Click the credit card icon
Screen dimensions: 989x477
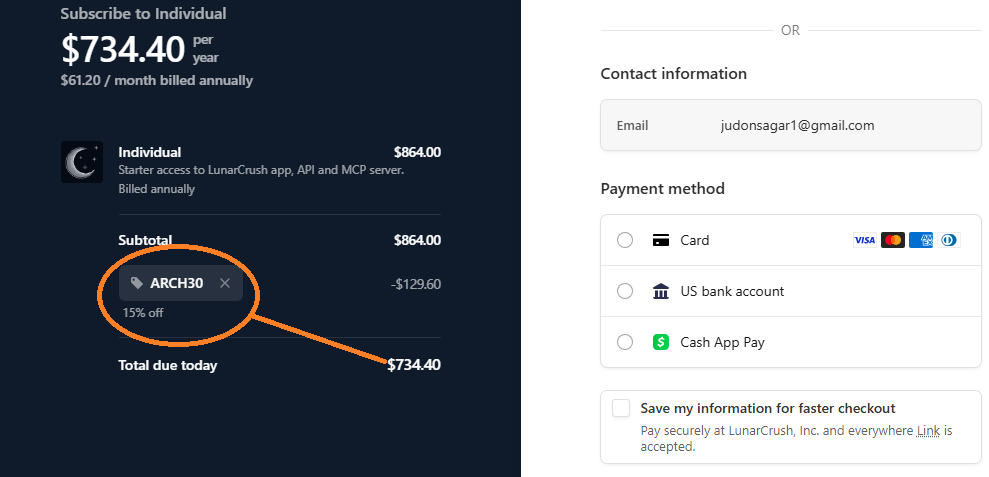(660, 240)
